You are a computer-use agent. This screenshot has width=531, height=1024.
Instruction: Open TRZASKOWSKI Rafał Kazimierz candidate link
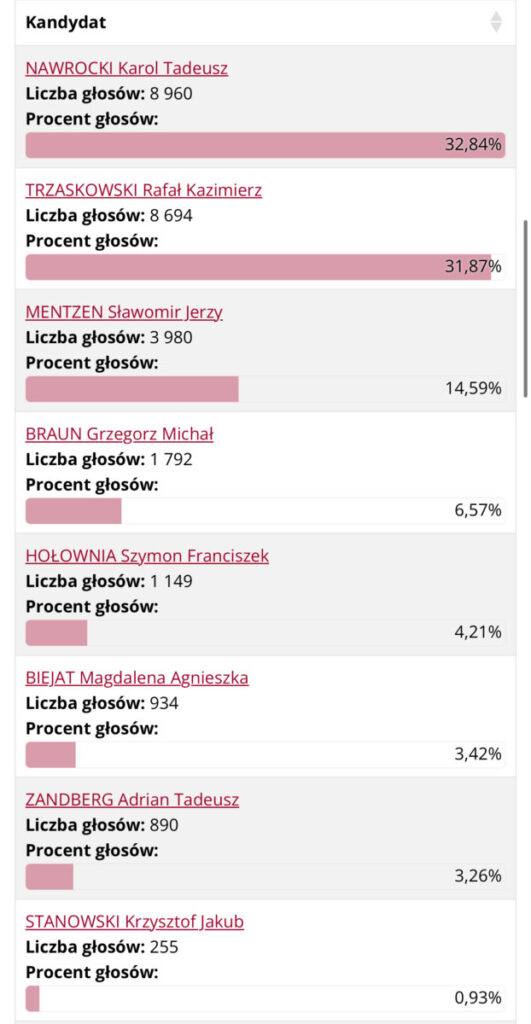click(x=144, y=191)
